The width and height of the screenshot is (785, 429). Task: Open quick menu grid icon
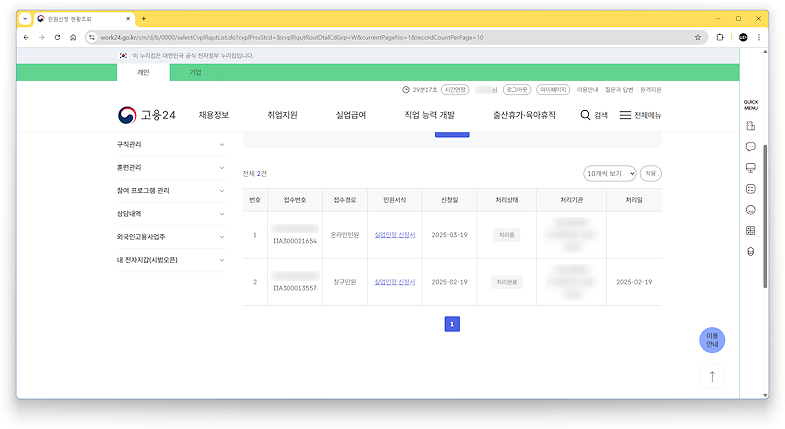[750, 231]
